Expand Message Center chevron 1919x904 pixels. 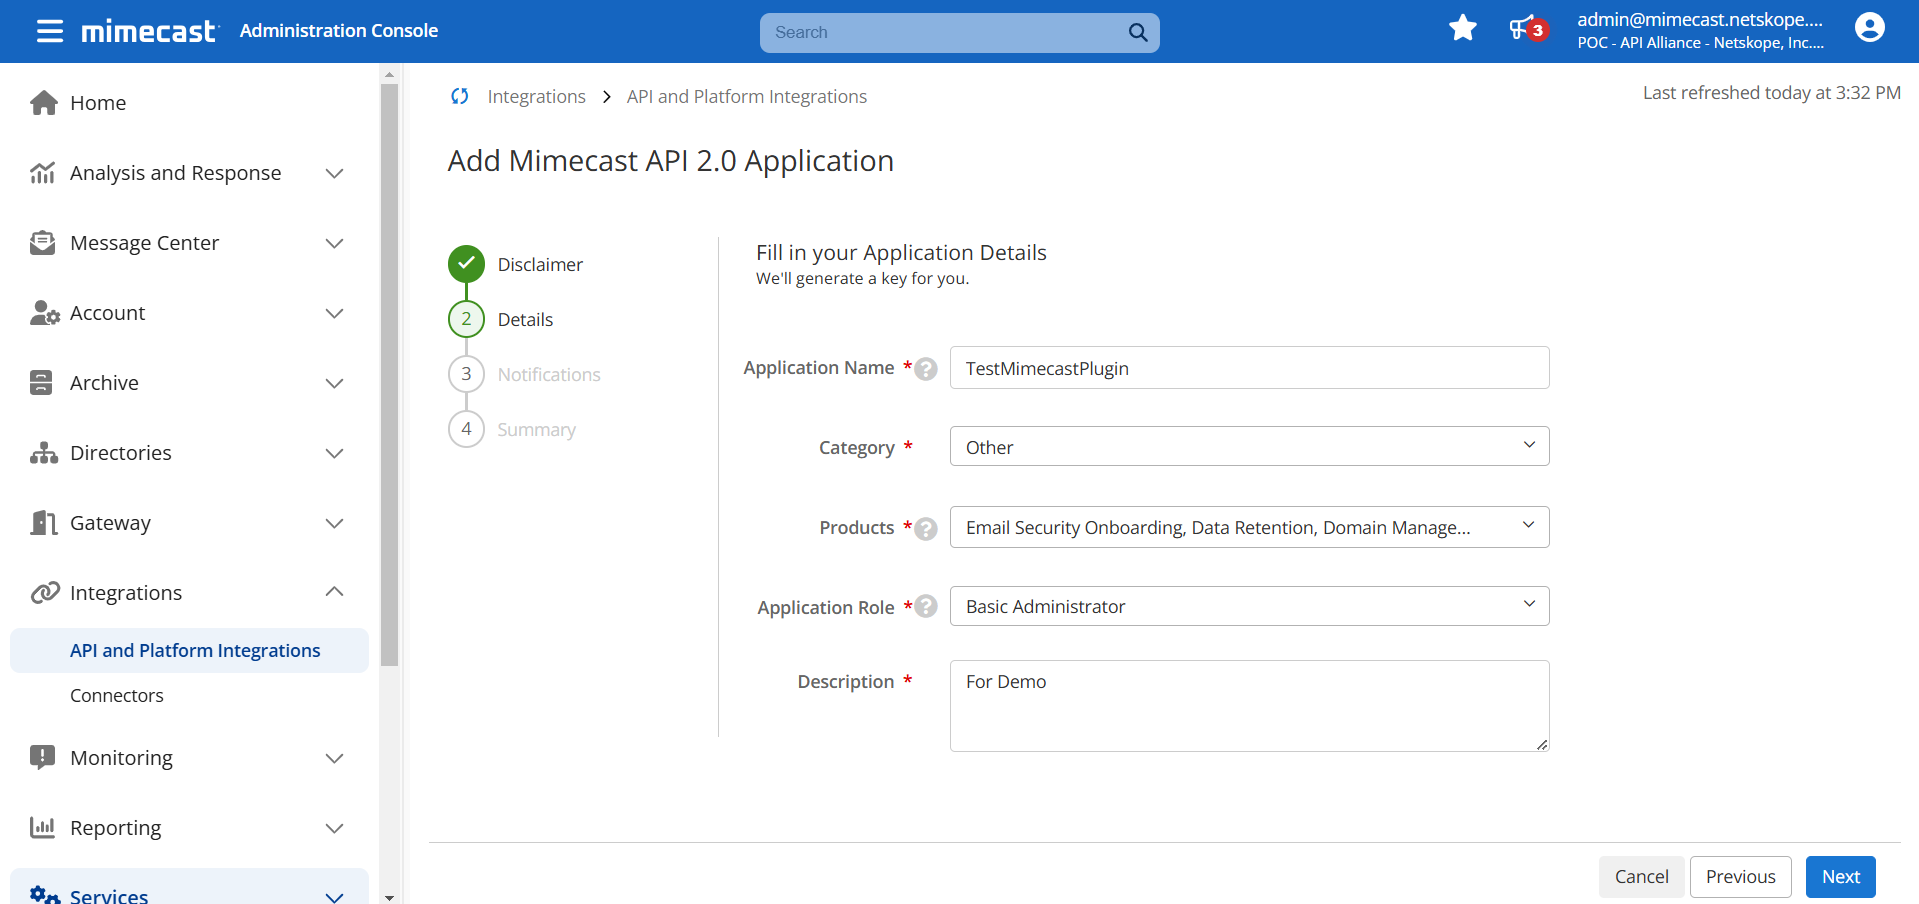pos(335,243)
